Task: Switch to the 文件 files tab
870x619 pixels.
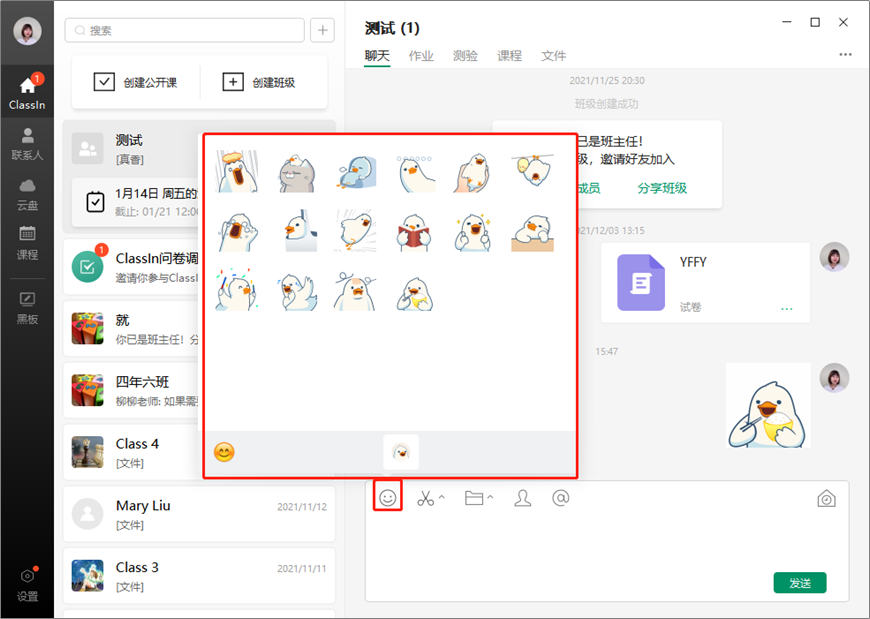Action: [x=554, y=56]
